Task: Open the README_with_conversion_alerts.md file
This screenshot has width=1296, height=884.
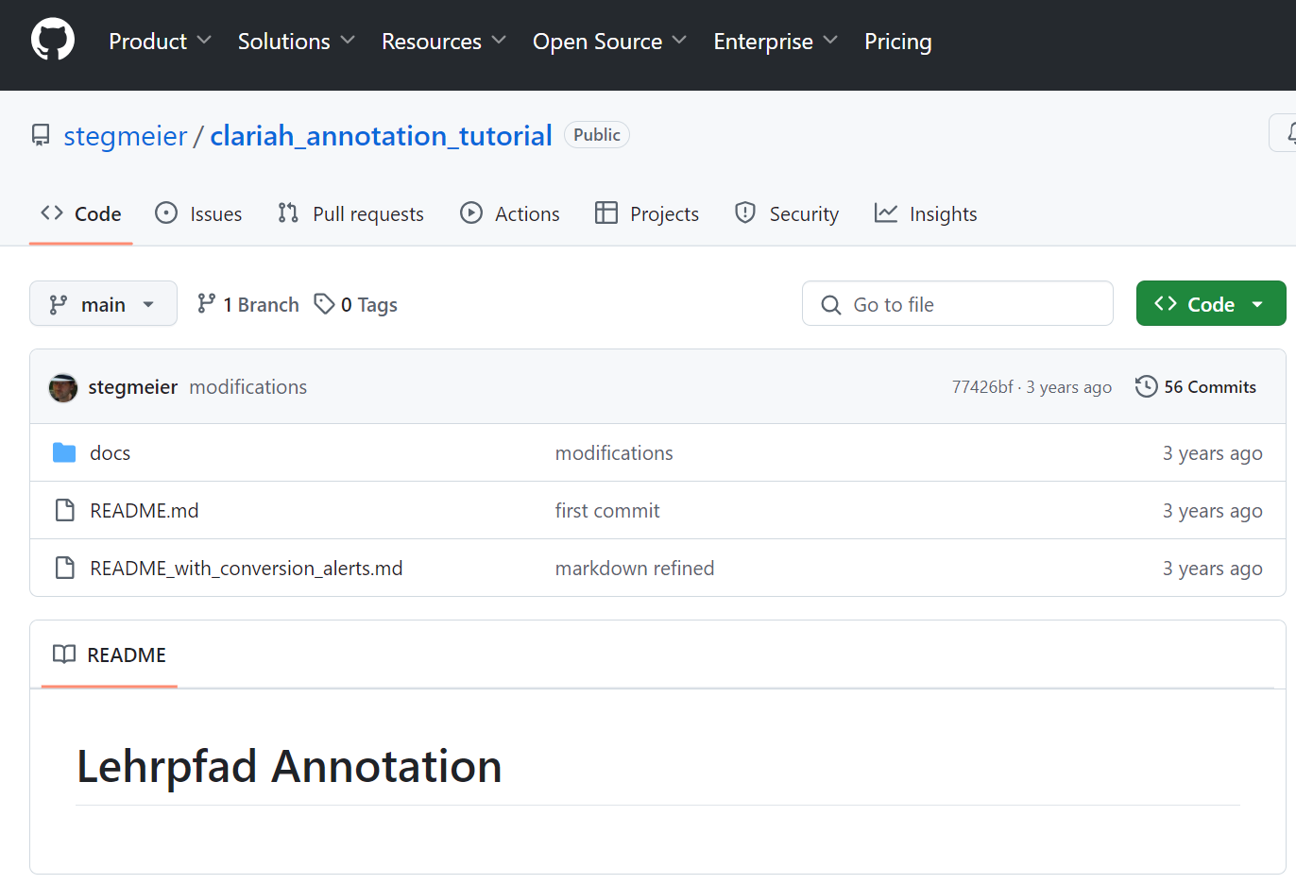Action: 246,568
